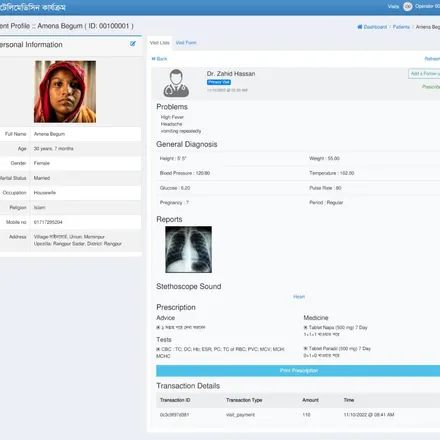Screen dimensions: 440x440
Task: Play the Heart stethoscope sound link
Action: (x=299, y=297)
